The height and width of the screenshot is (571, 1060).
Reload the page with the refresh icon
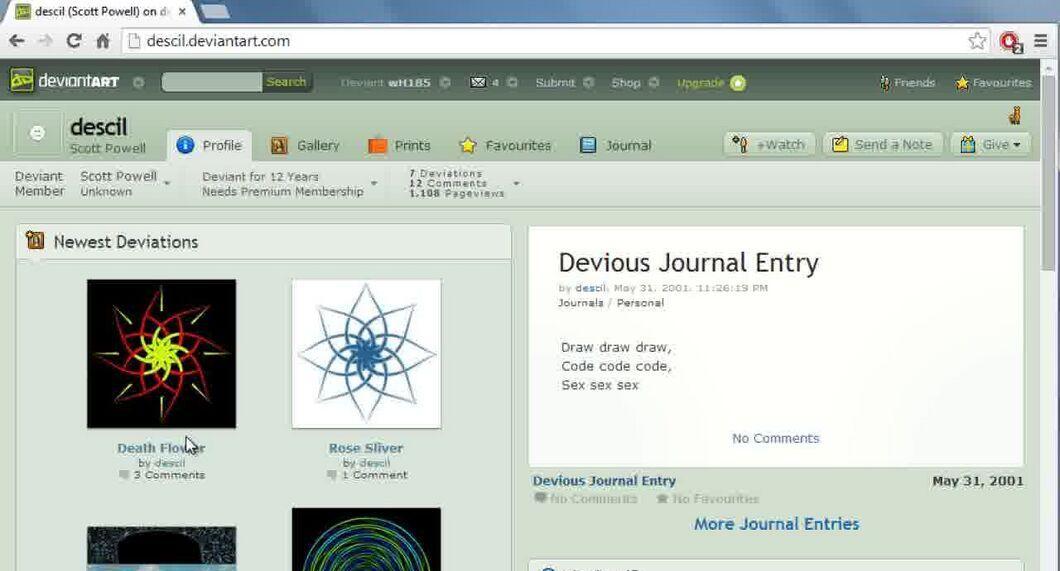point(74,41)
